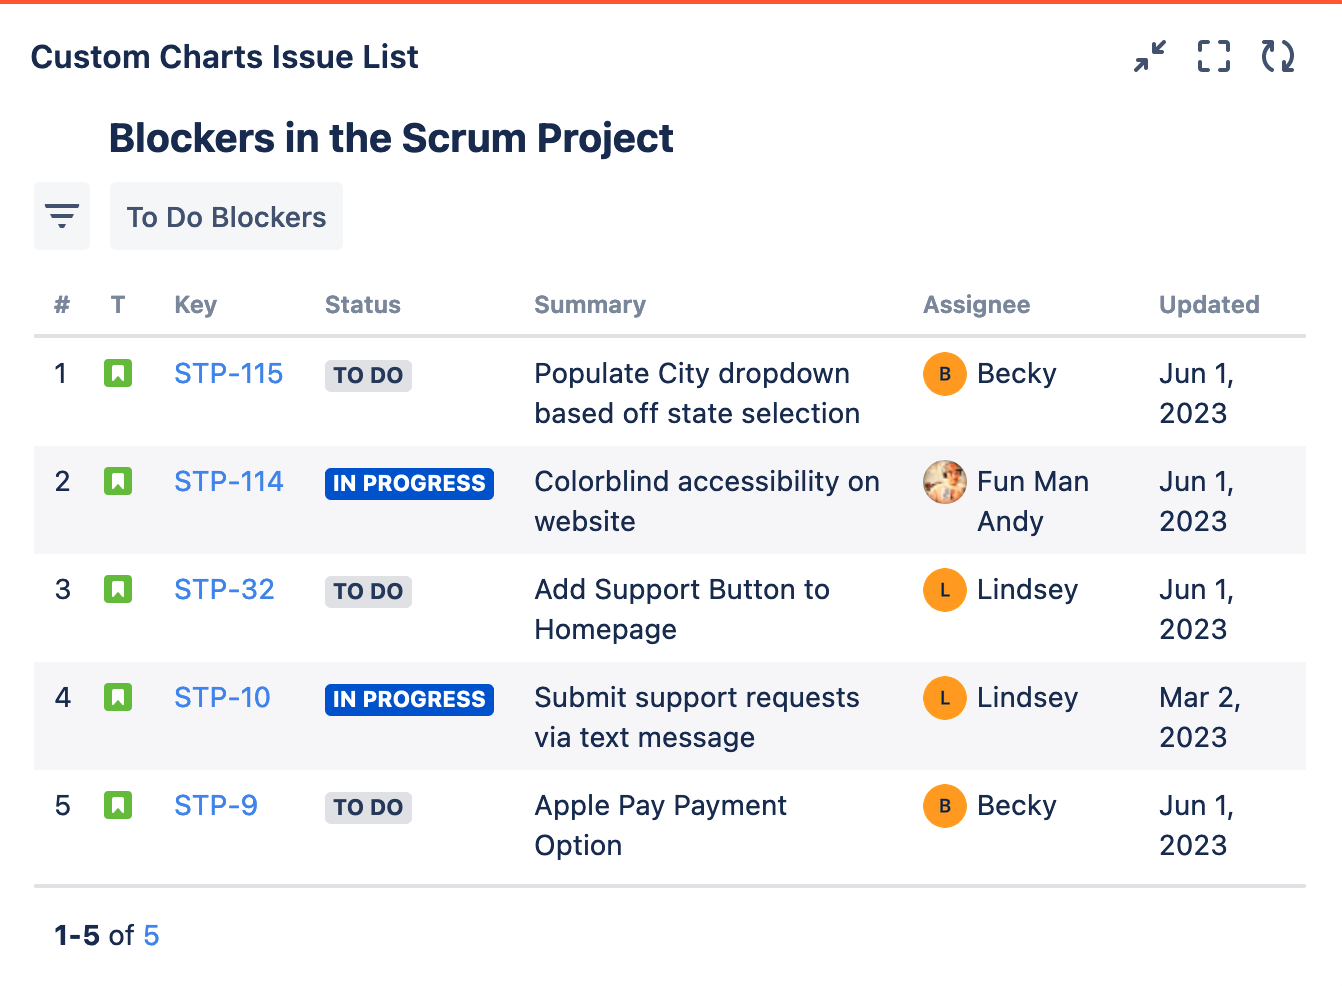Expand the gadget to fullscreen
The image size is (1342, 986).
coord(1214,56)
